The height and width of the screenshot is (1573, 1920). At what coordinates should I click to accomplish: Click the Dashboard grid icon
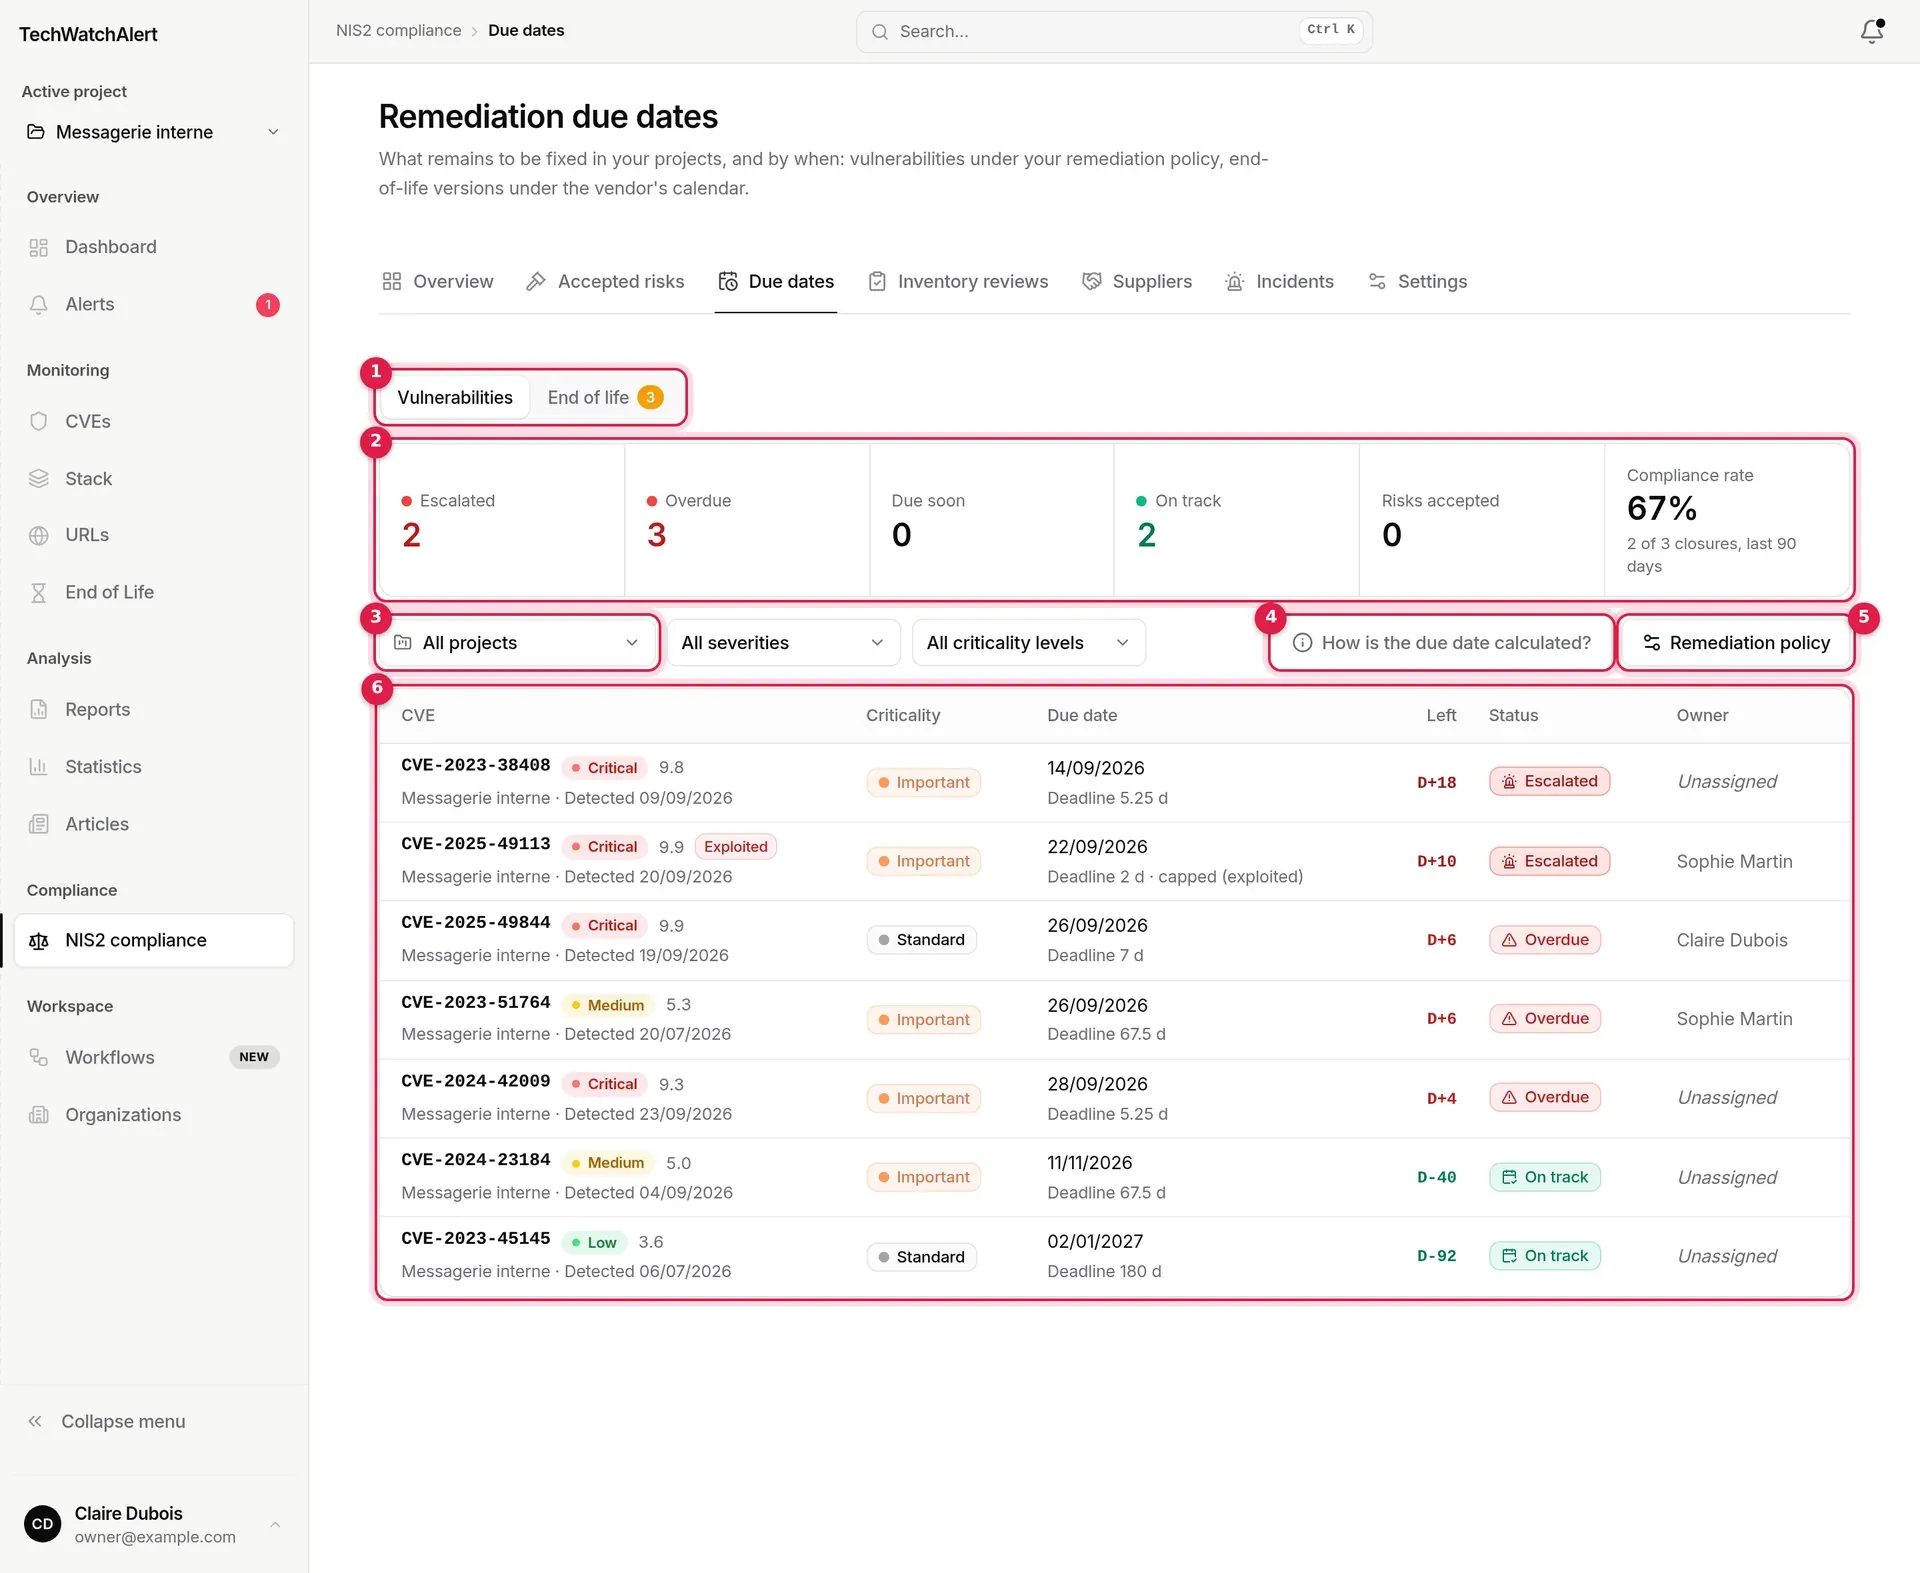tap(39, 247)
